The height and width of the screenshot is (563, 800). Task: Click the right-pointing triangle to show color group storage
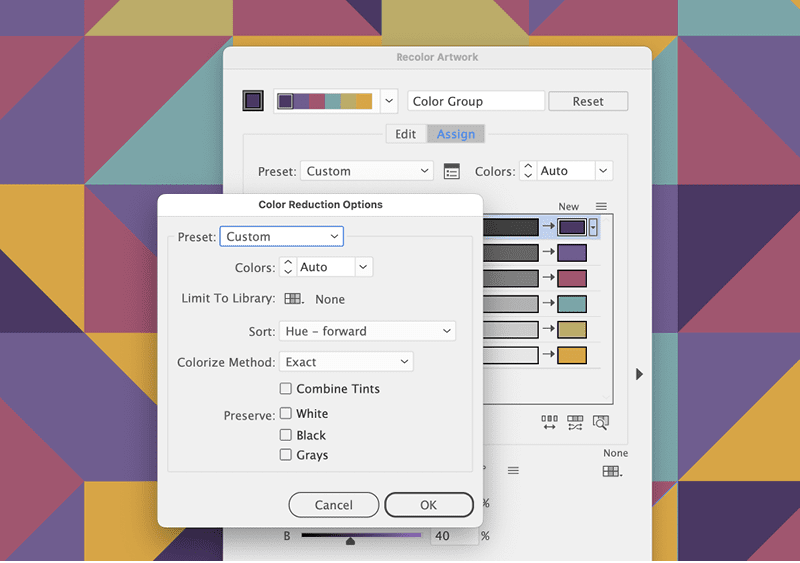[x=639, y=374]
